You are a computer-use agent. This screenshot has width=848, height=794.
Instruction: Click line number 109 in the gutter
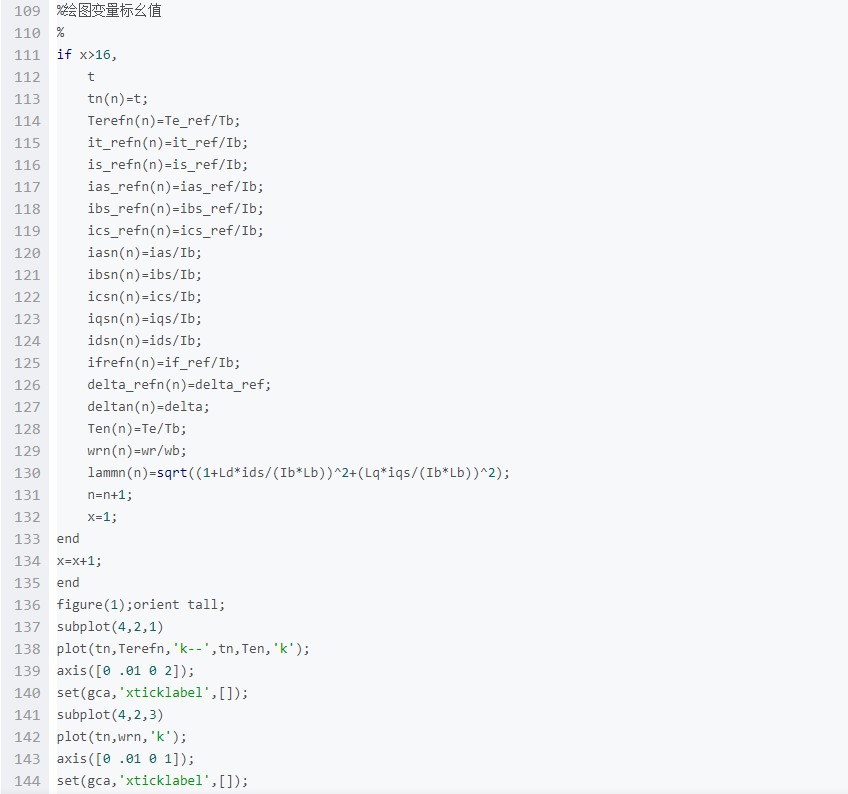27,11
